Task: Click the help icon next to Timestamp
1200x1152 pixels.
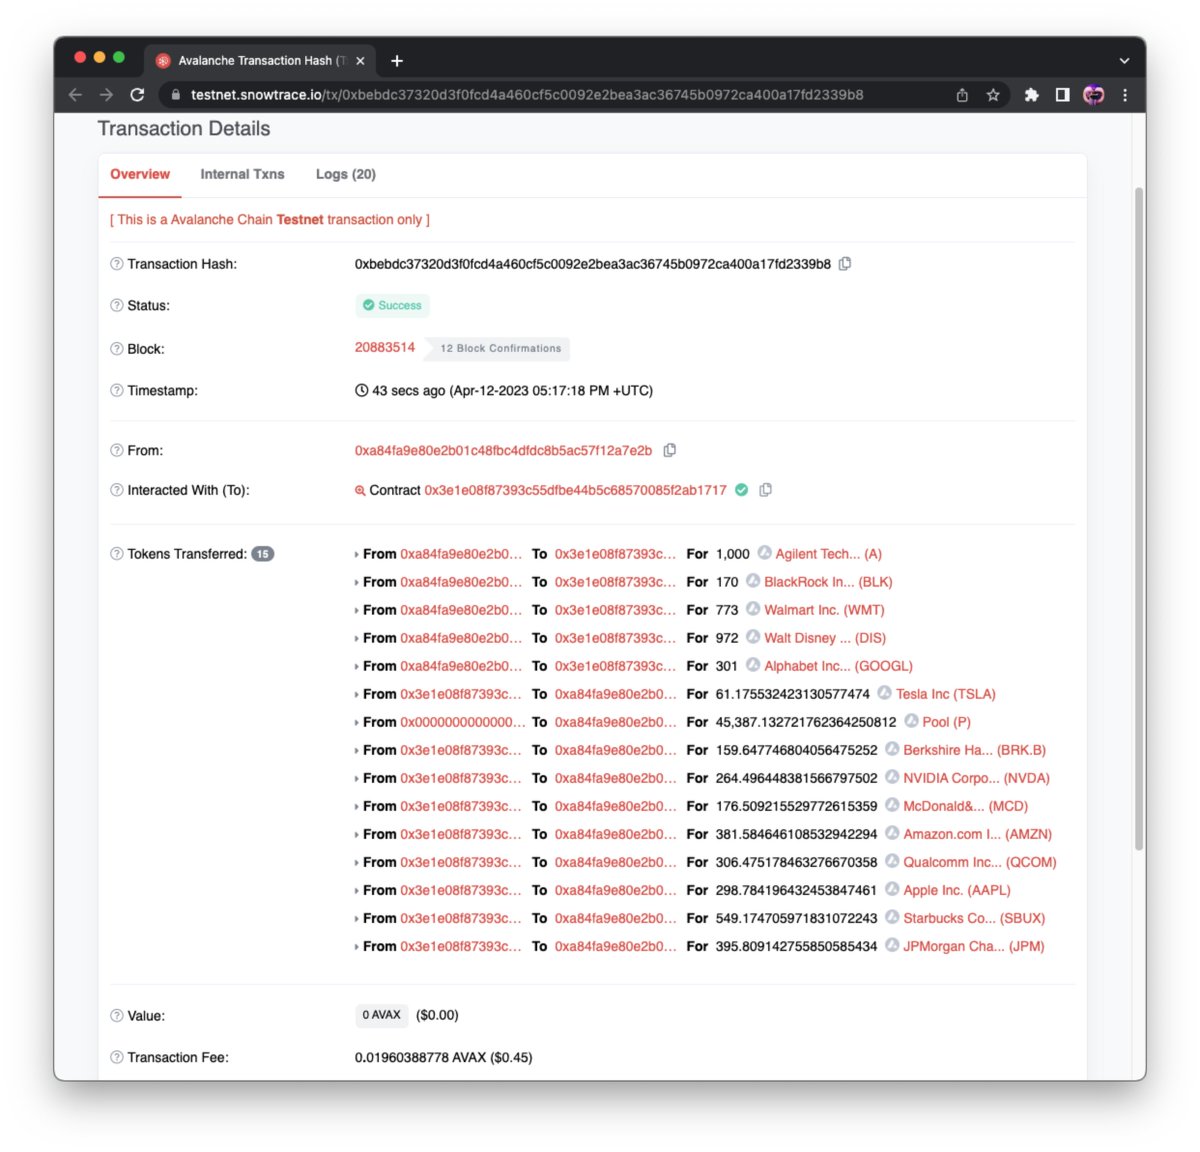Action: (x=117, y=391)
